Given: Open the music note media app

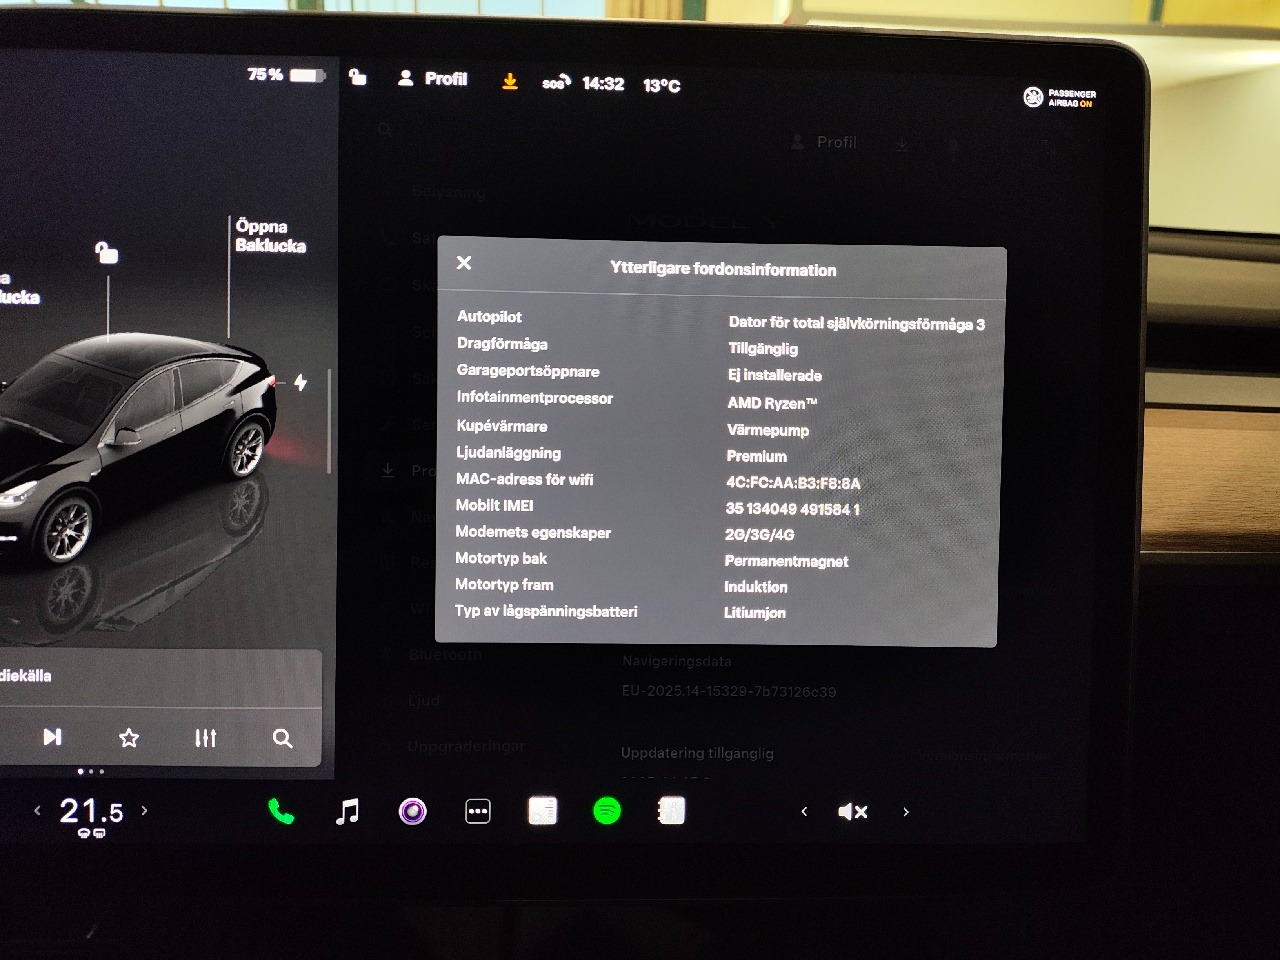Looking at the screenshot, I should 347,812.
